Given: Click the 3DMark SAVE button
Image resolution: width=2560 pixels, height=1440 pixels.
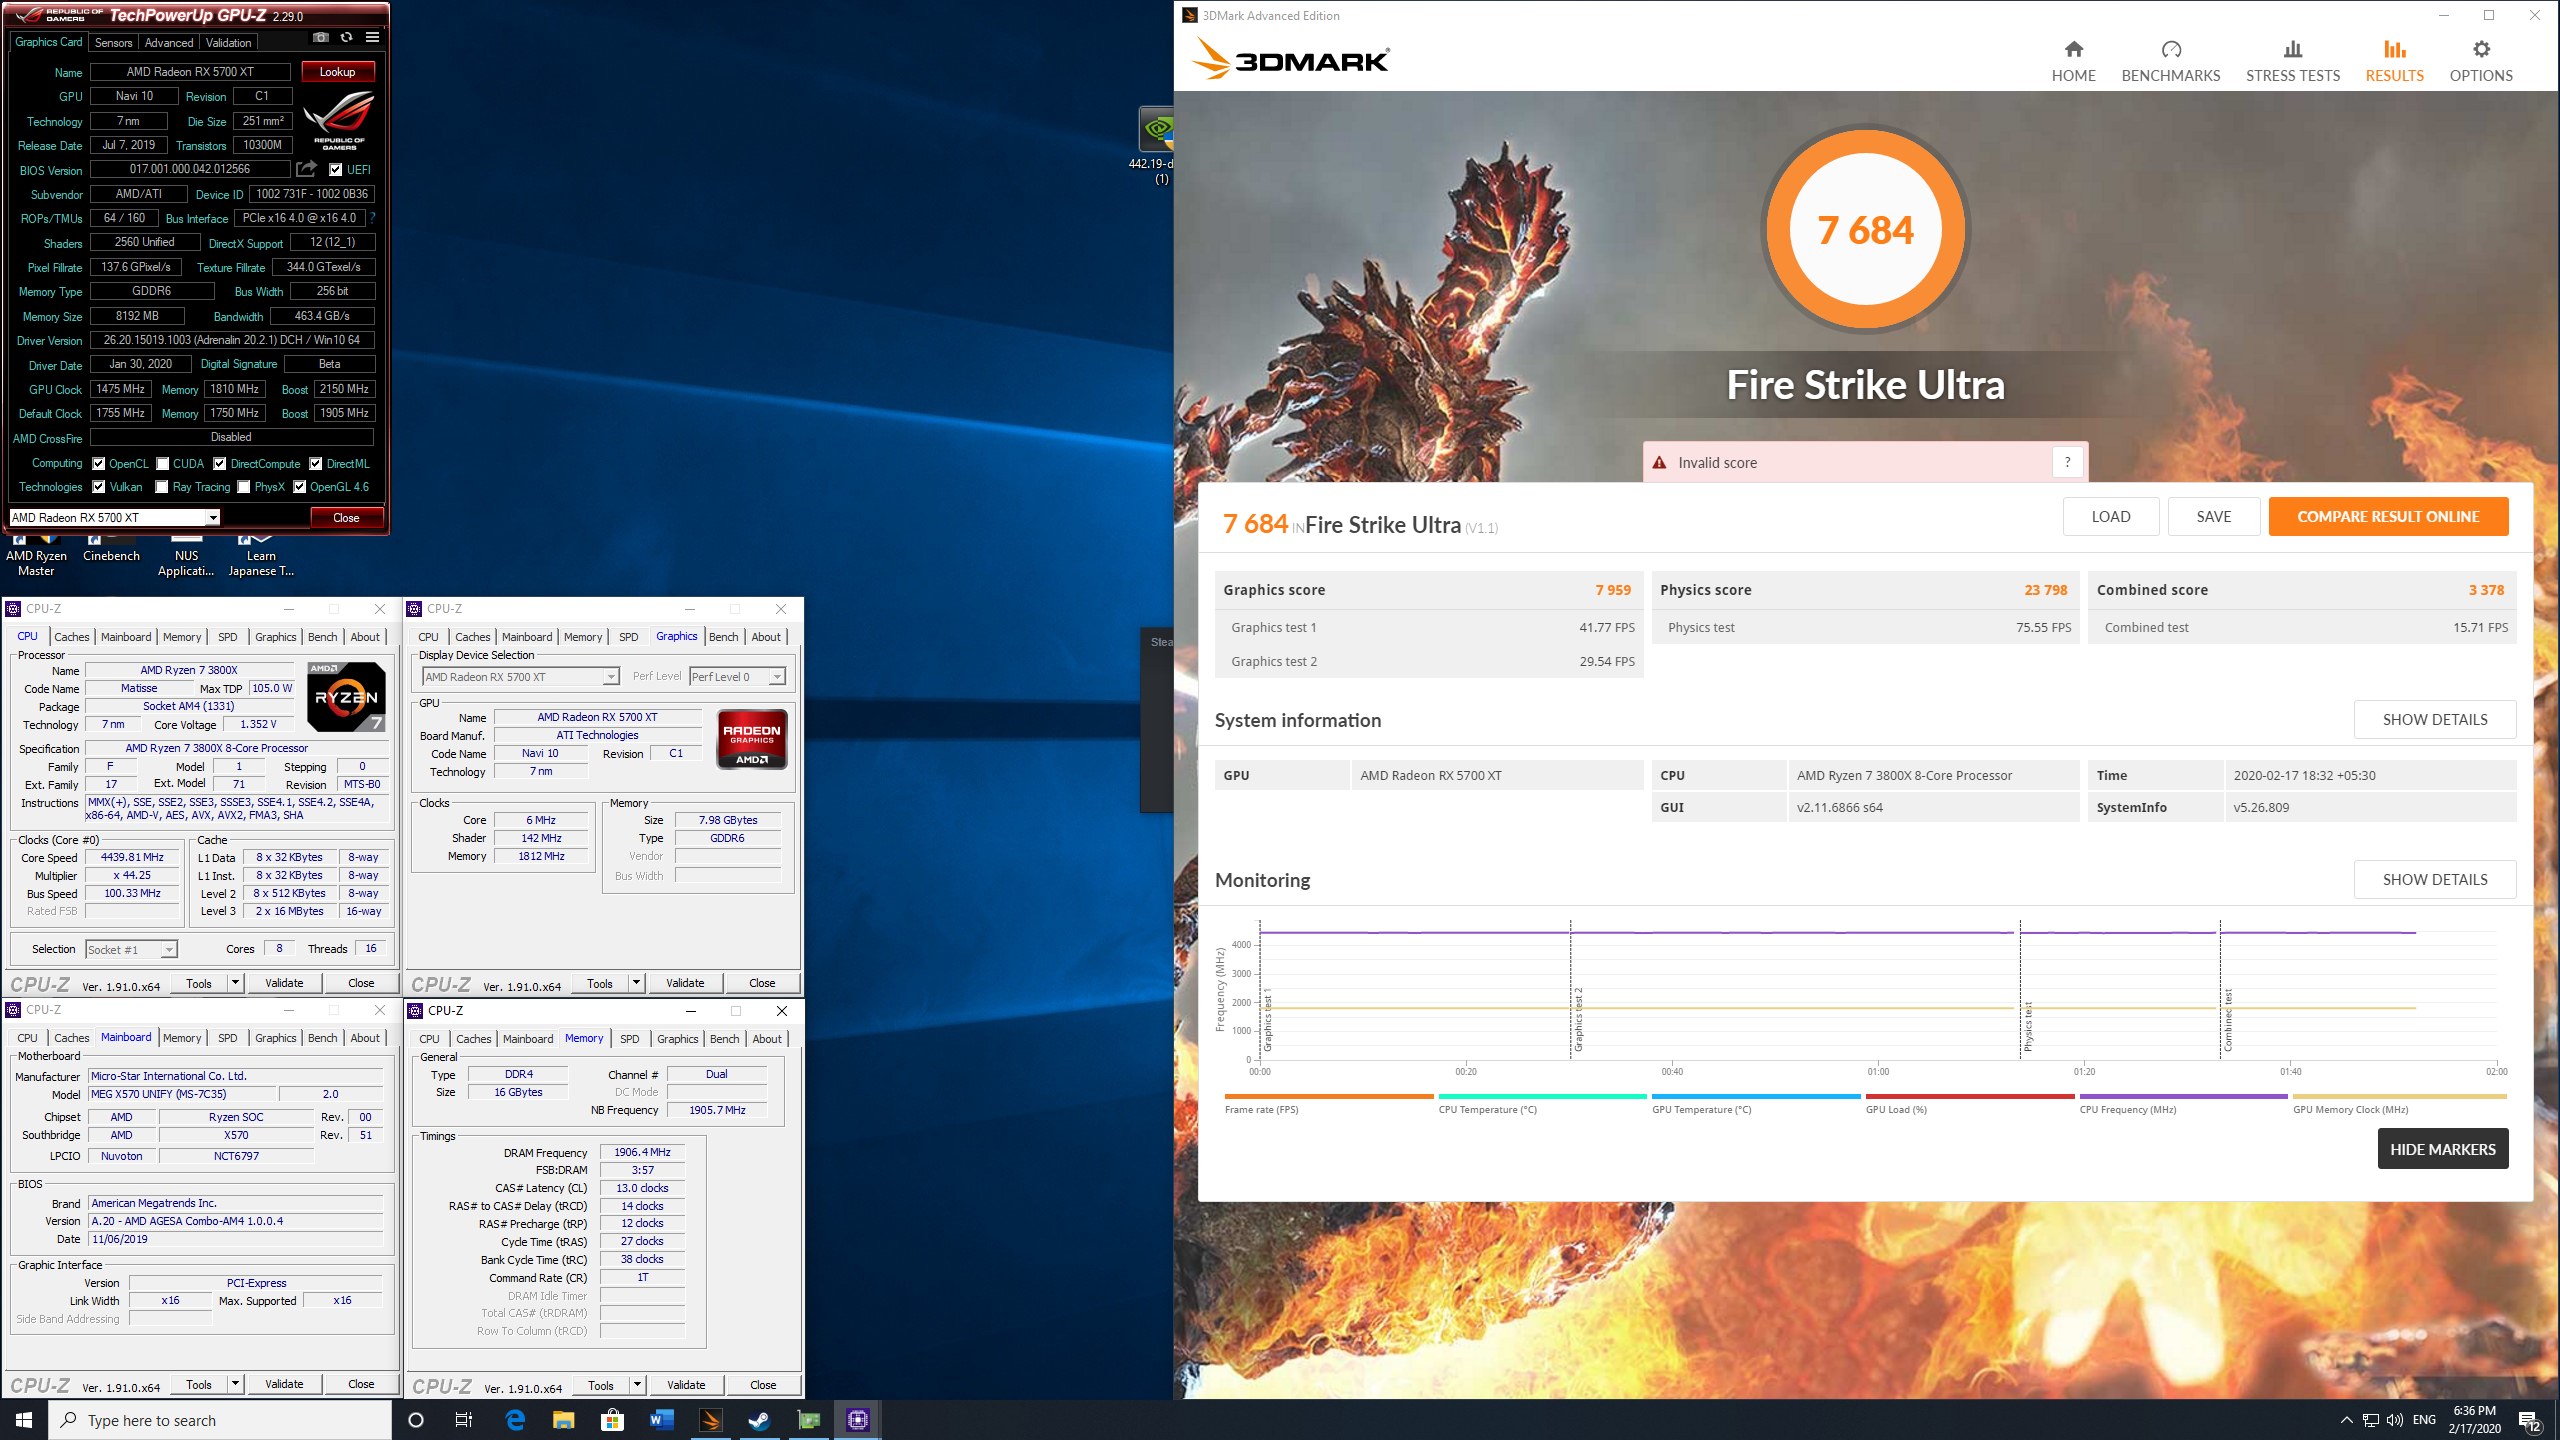Looking at the screenshot, I should pyautogui.click(x=2214, y=517).
